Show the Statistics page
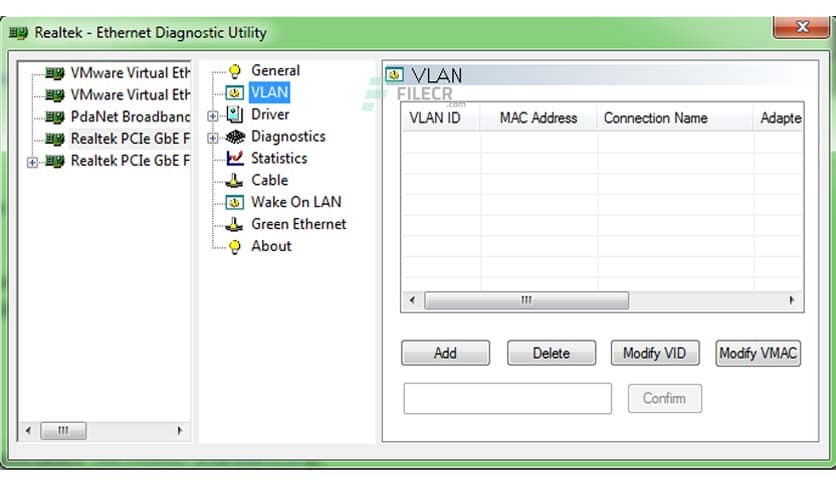836x484 pixels. pos(279,158)
